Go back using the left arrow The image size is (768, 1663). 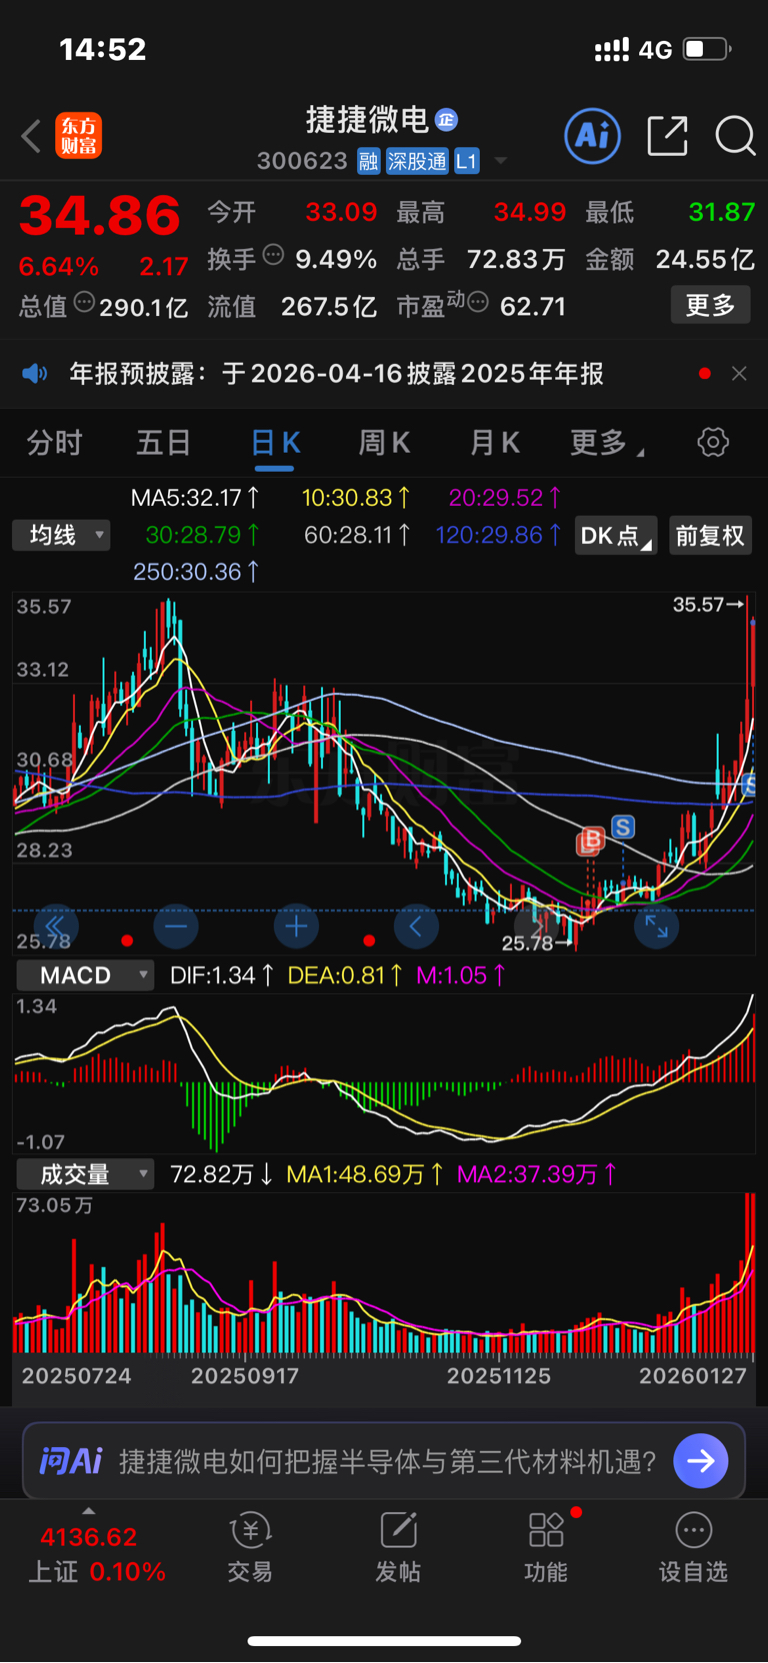[31, 136]
